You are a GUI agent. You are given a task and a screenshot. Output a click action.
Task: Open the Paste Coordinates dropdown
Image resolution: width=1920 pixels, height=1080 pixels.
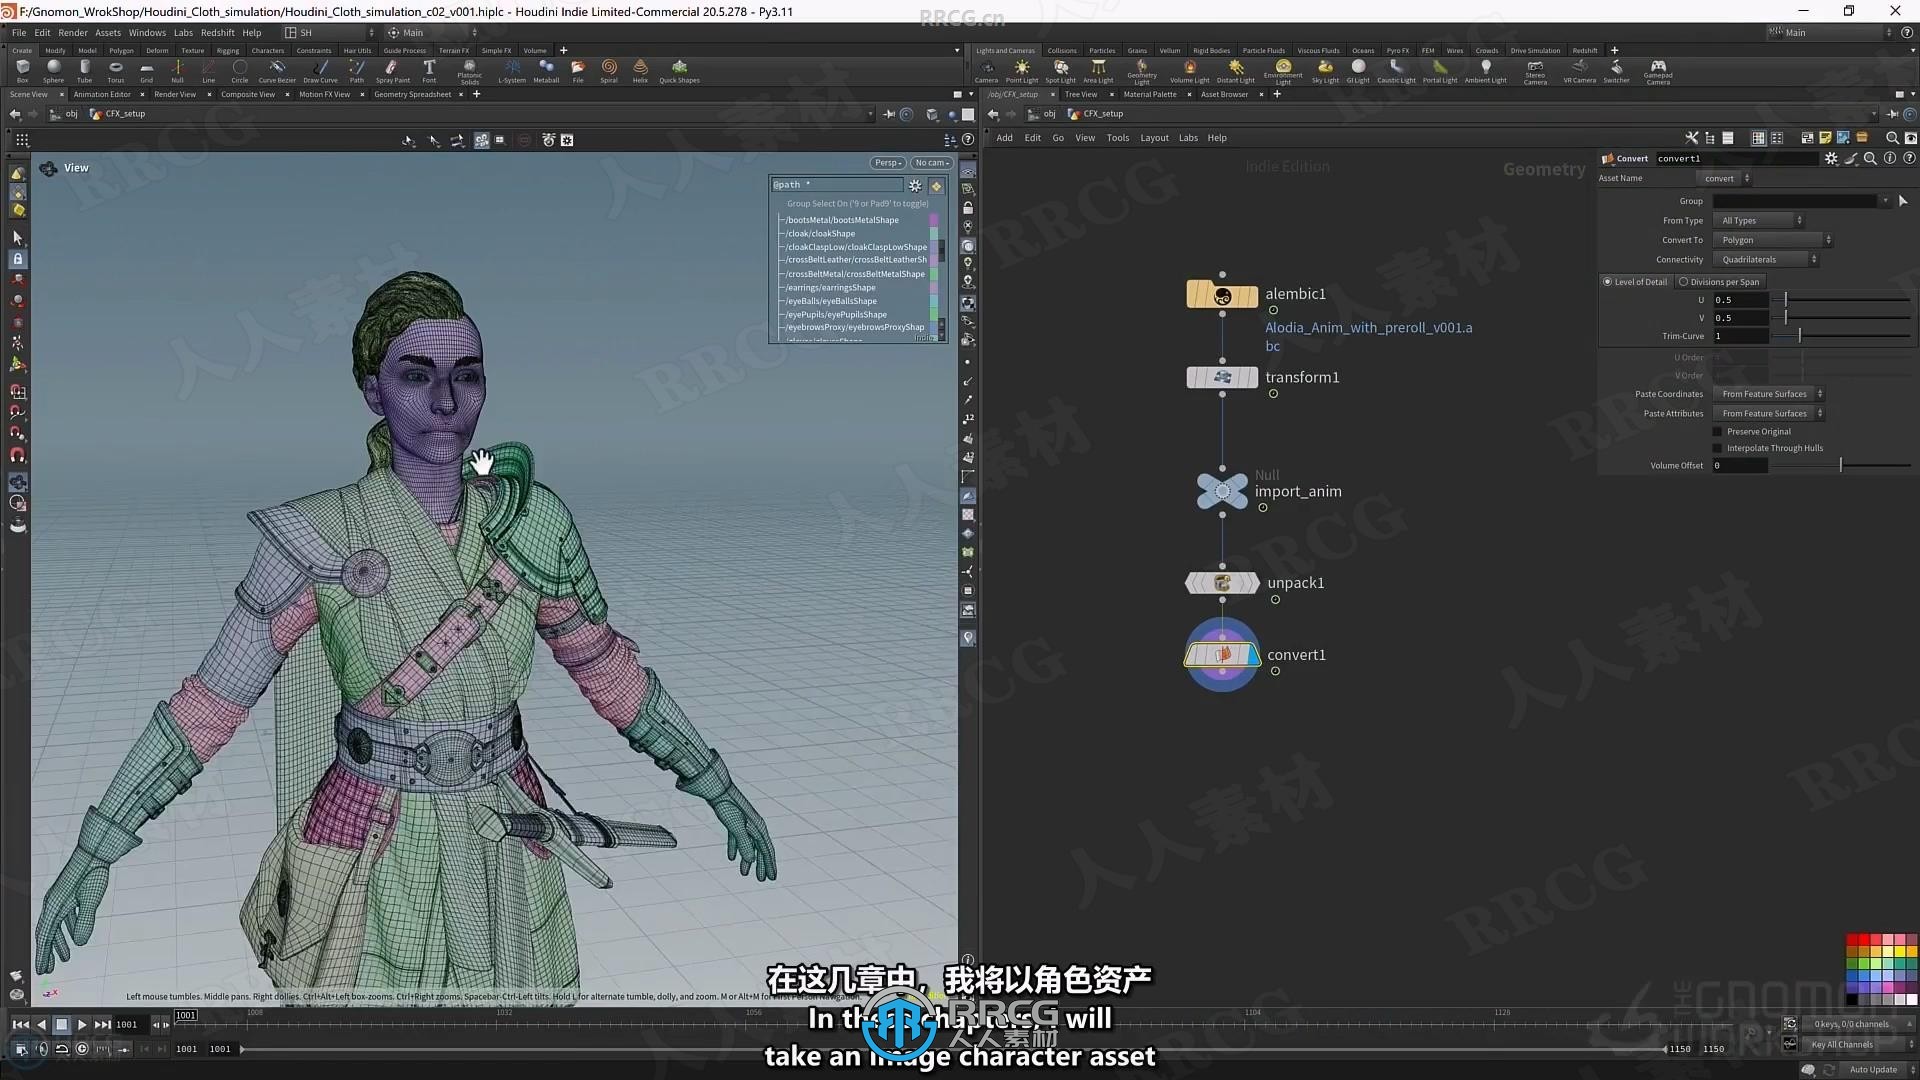(1769, 394)
